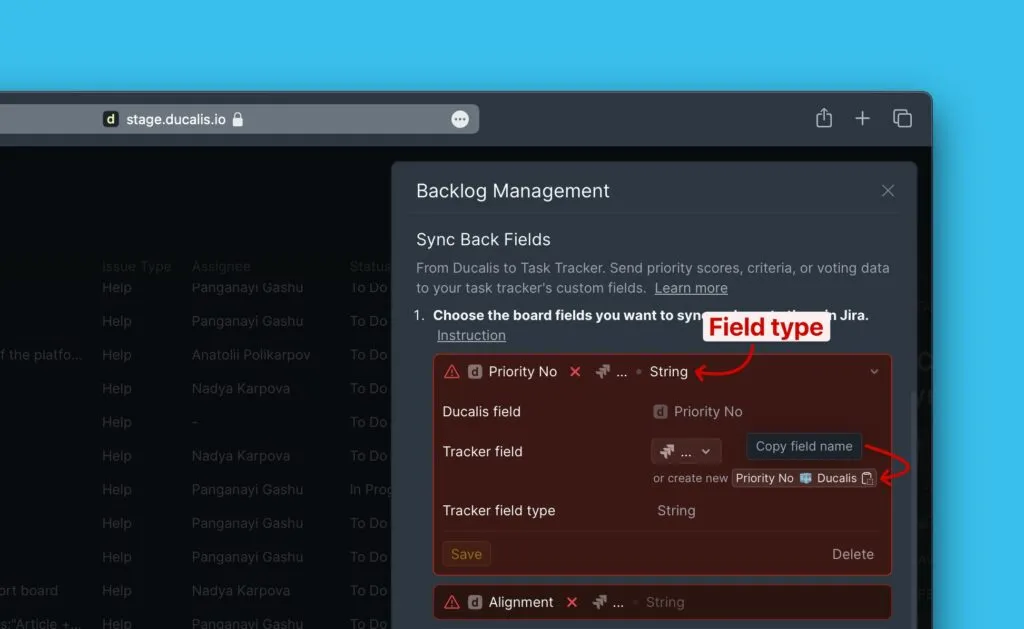
Task: Click the Priority No Ducalis field name chip
Action: click(x=796, y=478)
